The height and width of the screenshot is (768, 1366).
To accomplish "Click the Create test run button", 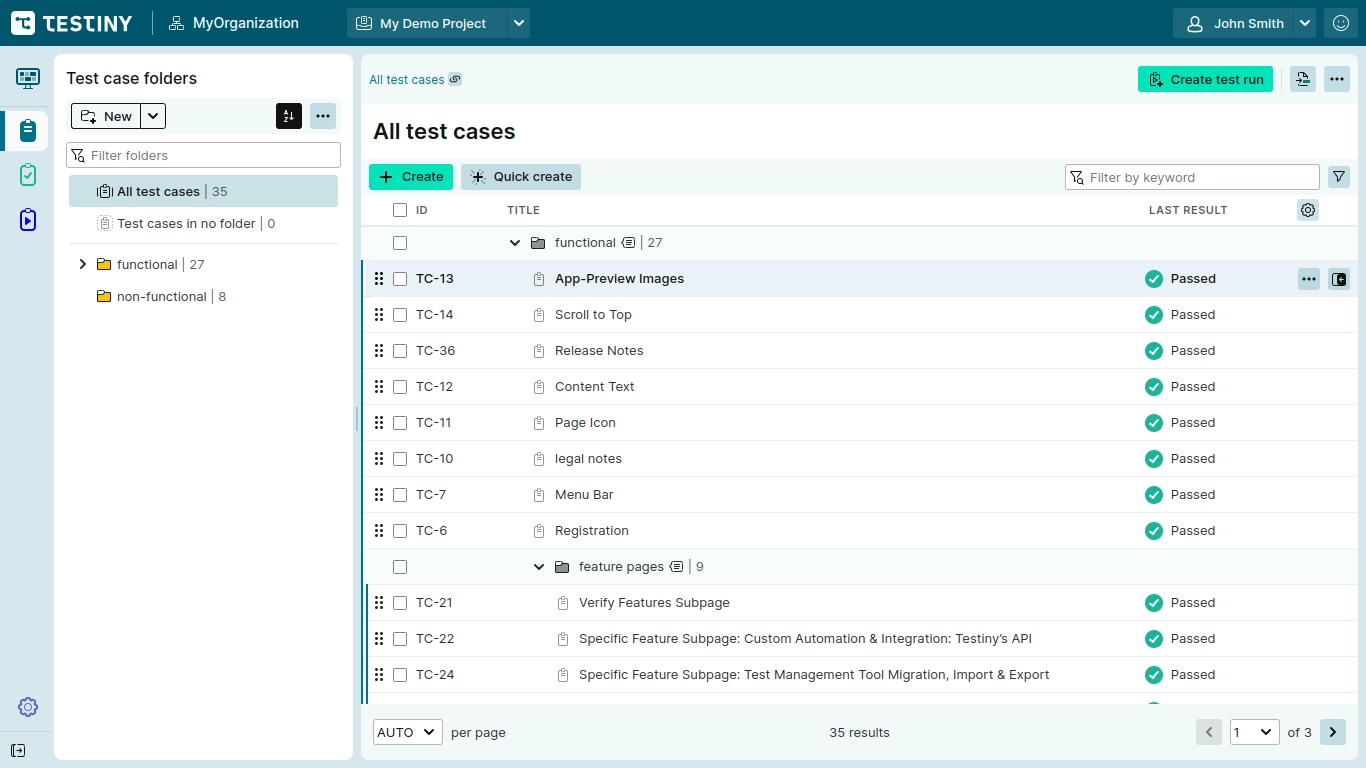I will coord(1205,79).
